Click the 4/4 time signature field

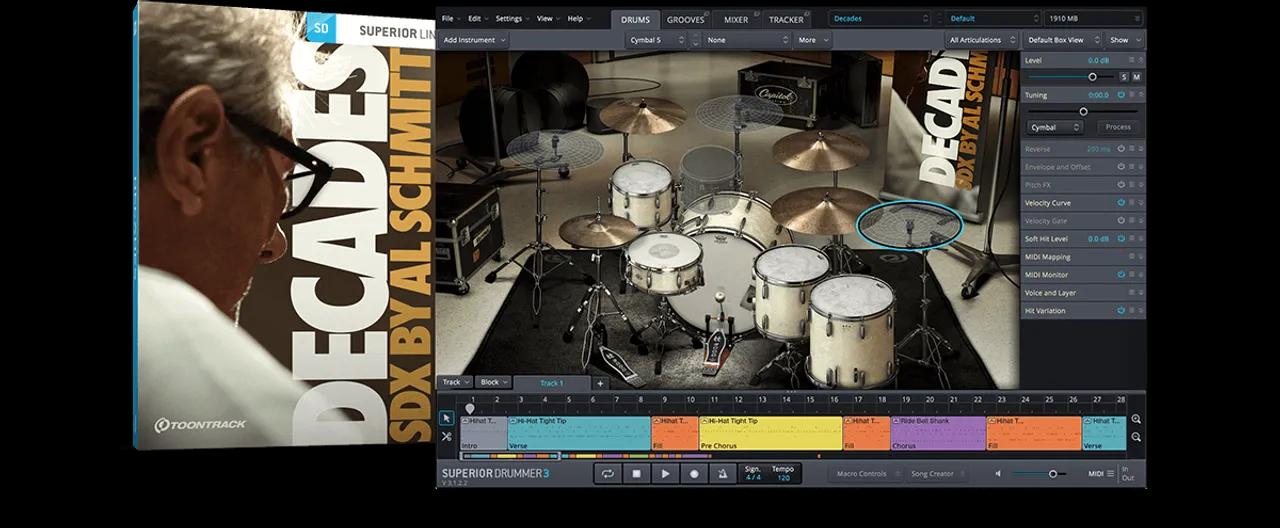coord(753,474)
